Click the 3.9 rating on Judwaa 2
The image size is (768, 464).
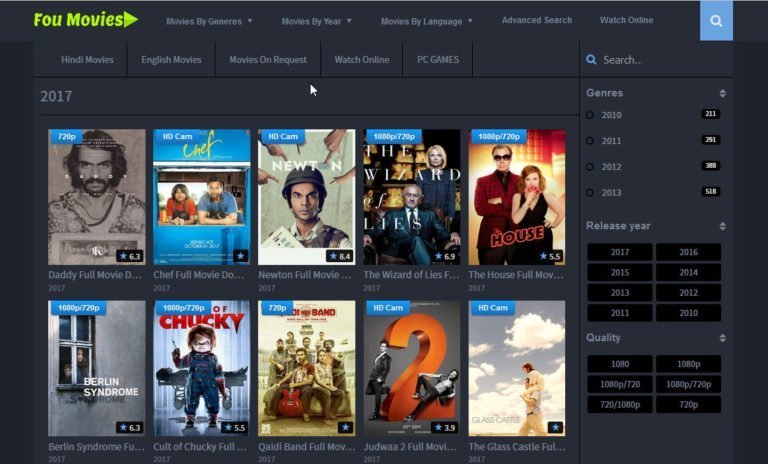coord(445,427)
